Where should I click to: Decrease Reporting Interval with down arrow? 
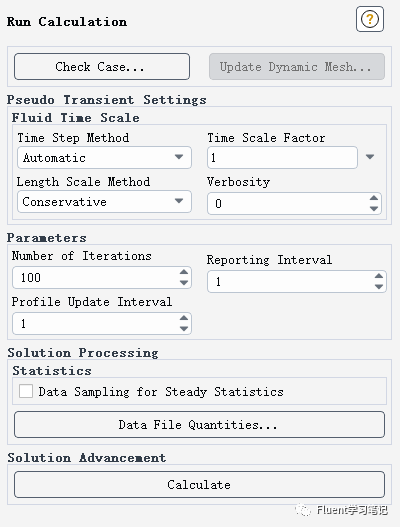379,287
